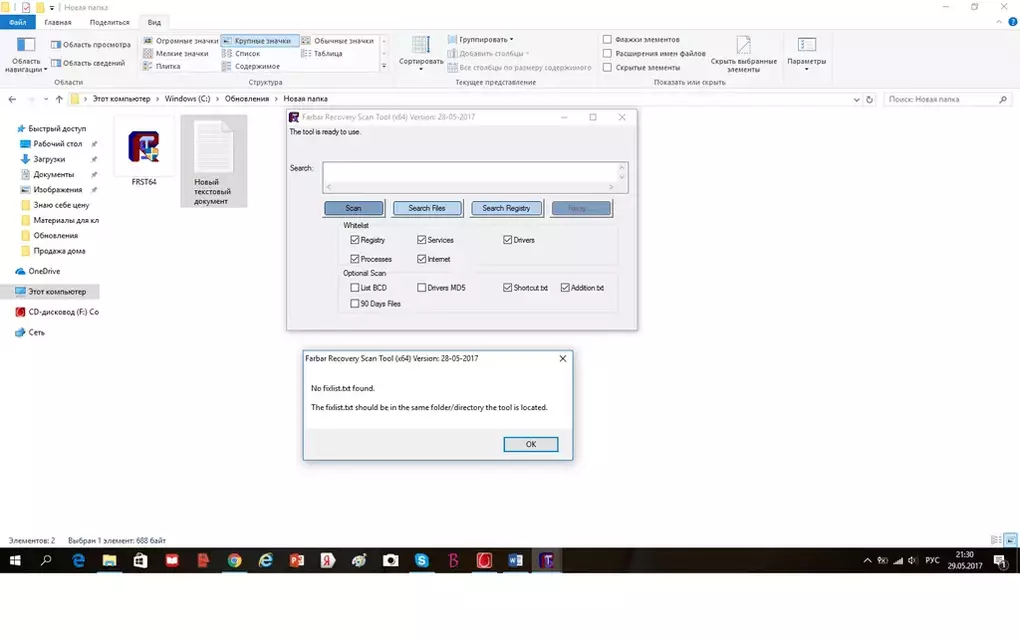The height and width of the screenshot is (640, 1020).
Task: Select the Новый текстовый документ file
Action: (x=213, y=161)
